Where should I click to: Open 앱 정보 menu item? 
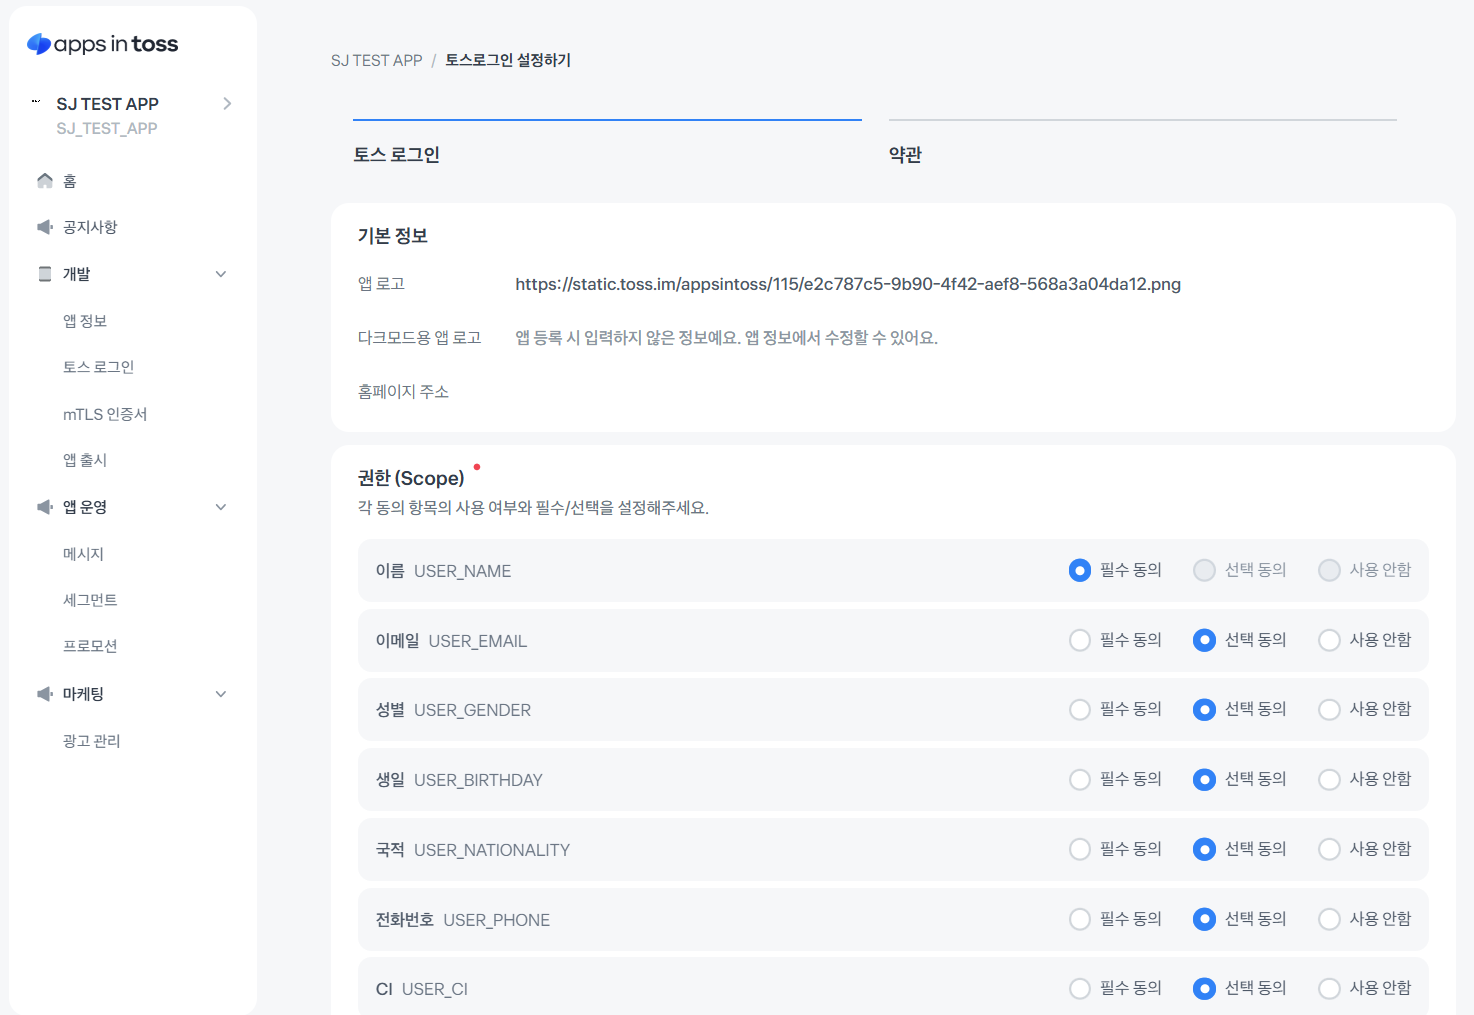click(x=85, y=321)
